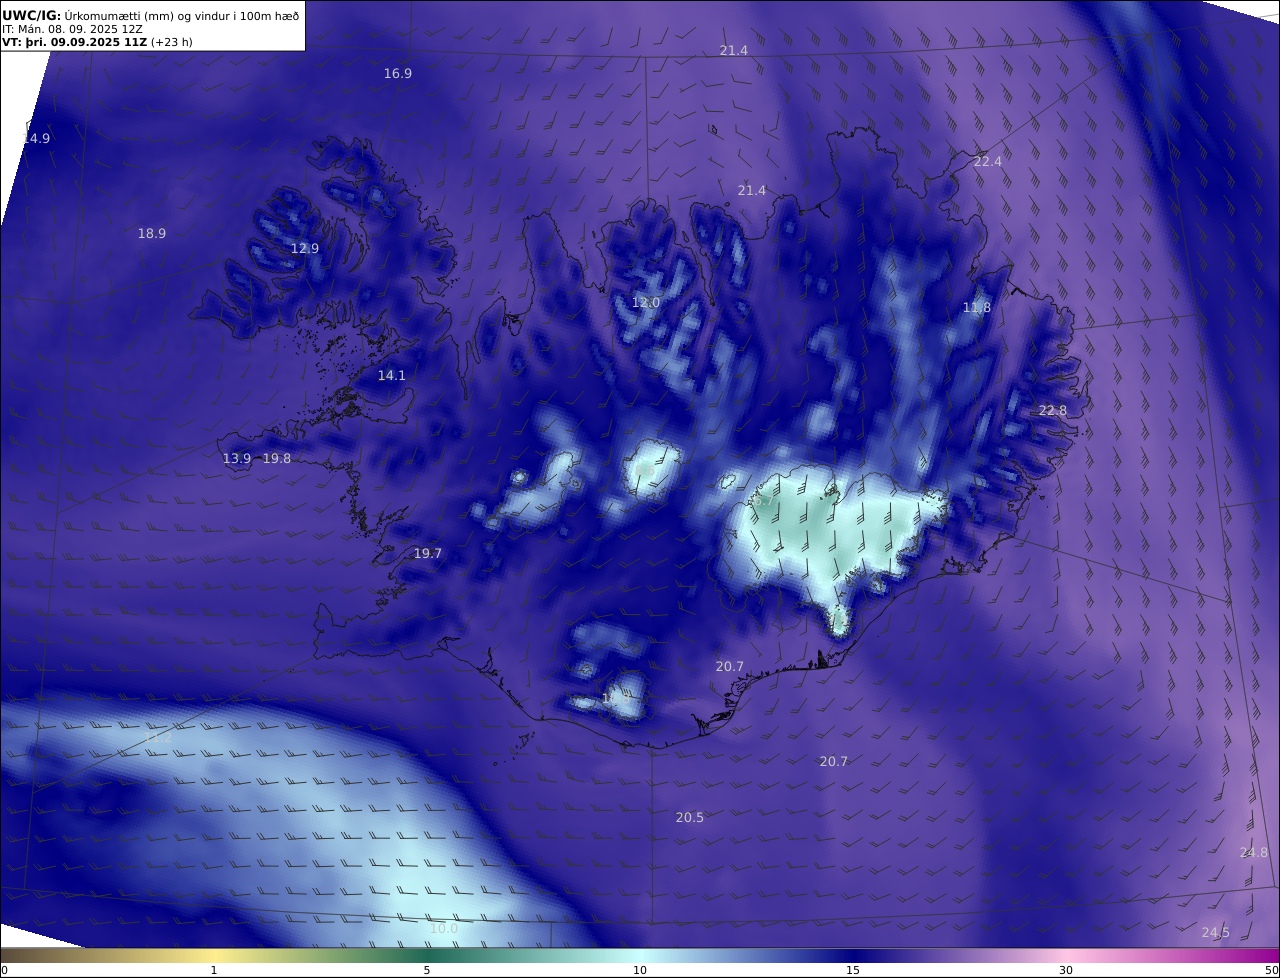Click the map value 19.8
This screenshot has width=1280, height=978.
[277, 458]
